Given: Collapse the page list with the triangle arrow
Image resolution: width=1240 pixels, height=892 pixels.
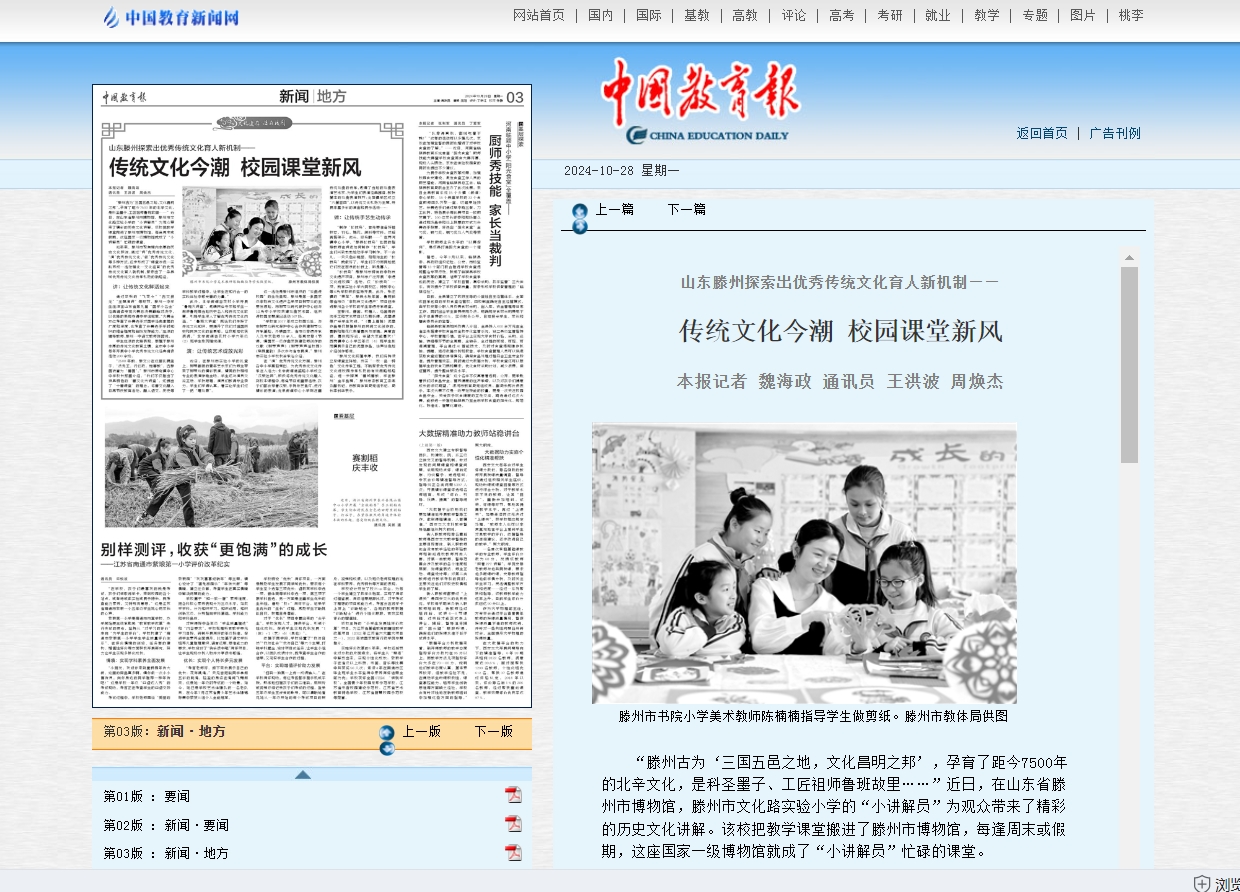Looking at the screenshot, I should (303, 775).
